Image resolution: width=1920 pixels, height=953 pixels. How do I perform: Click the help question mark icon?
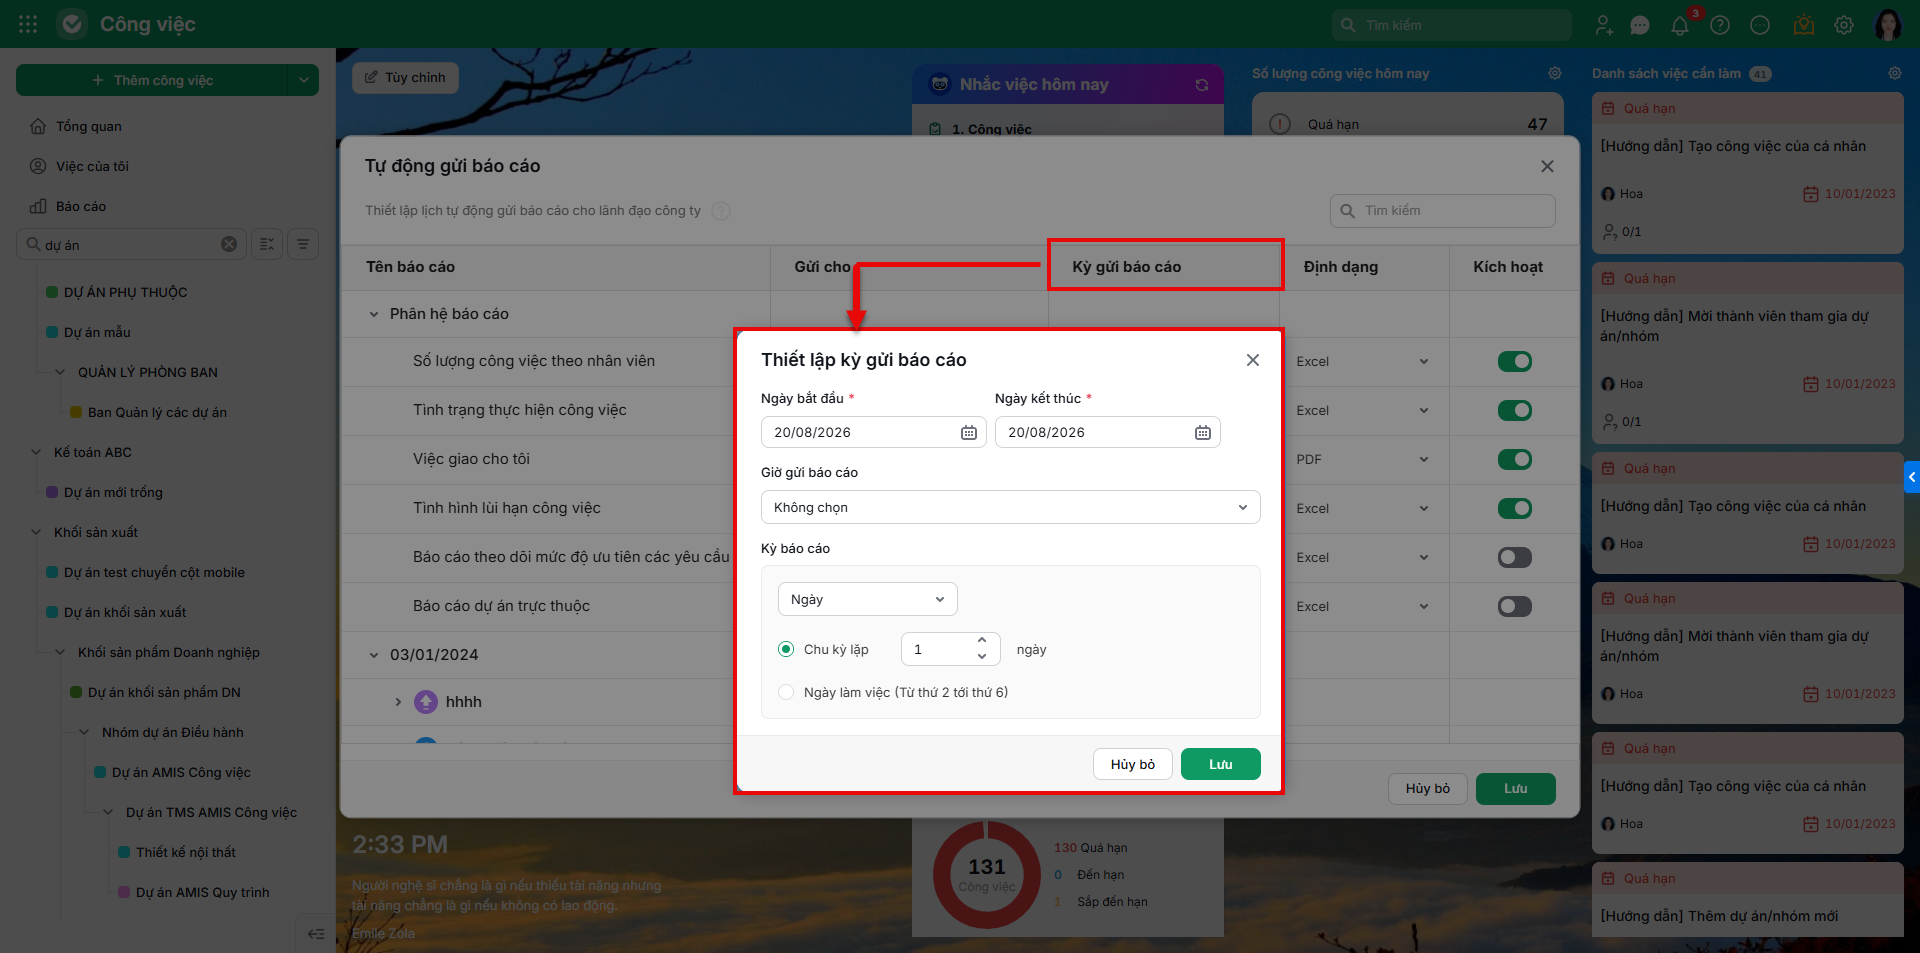click(1720, 25)
